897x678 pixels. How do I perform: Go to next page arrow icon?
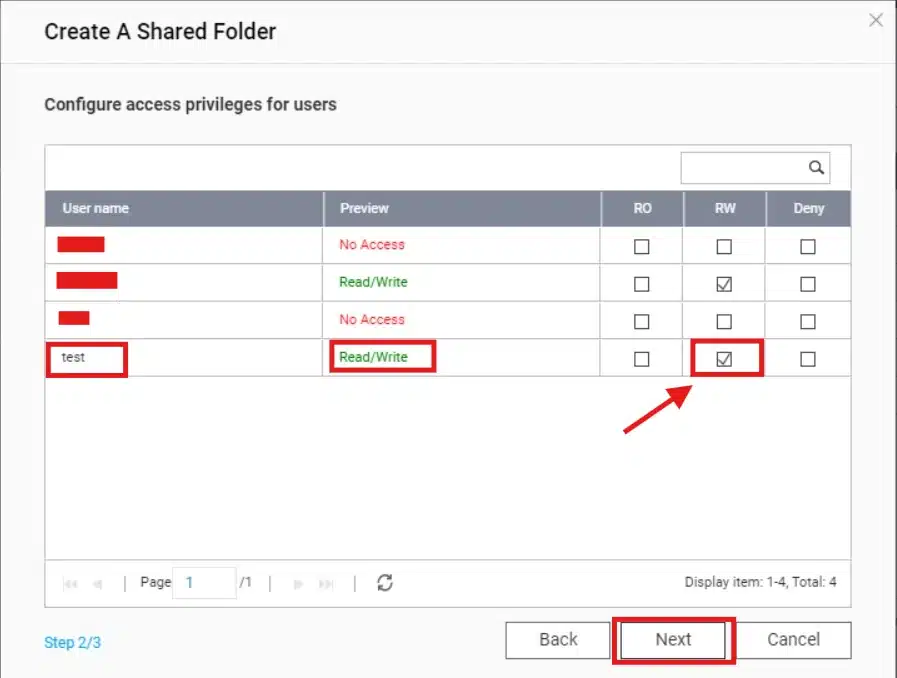tap(298, 583)
